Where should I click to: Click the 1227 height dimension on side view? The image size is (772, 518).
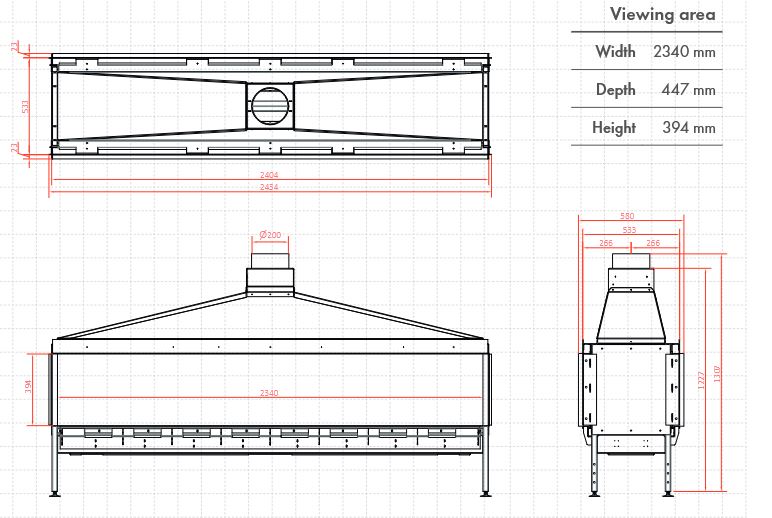[701, 378]
